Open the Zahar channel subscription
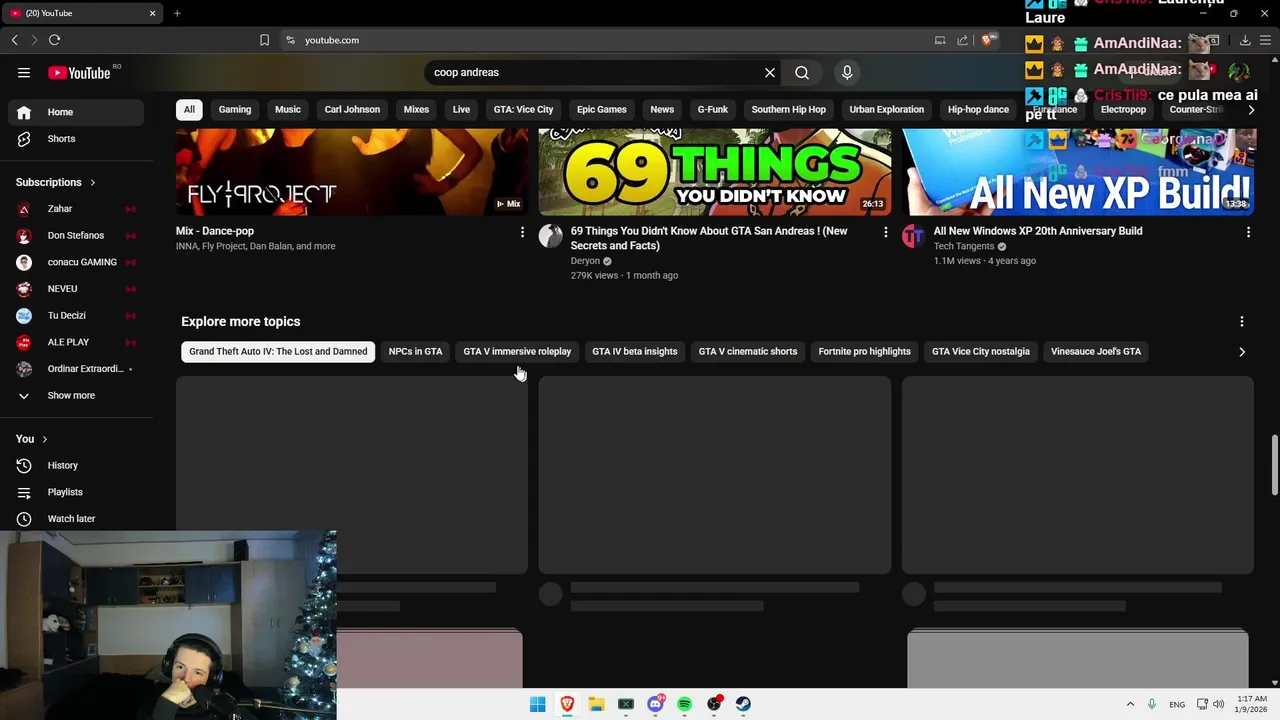 pyautogui.click(x=76, y=209)
